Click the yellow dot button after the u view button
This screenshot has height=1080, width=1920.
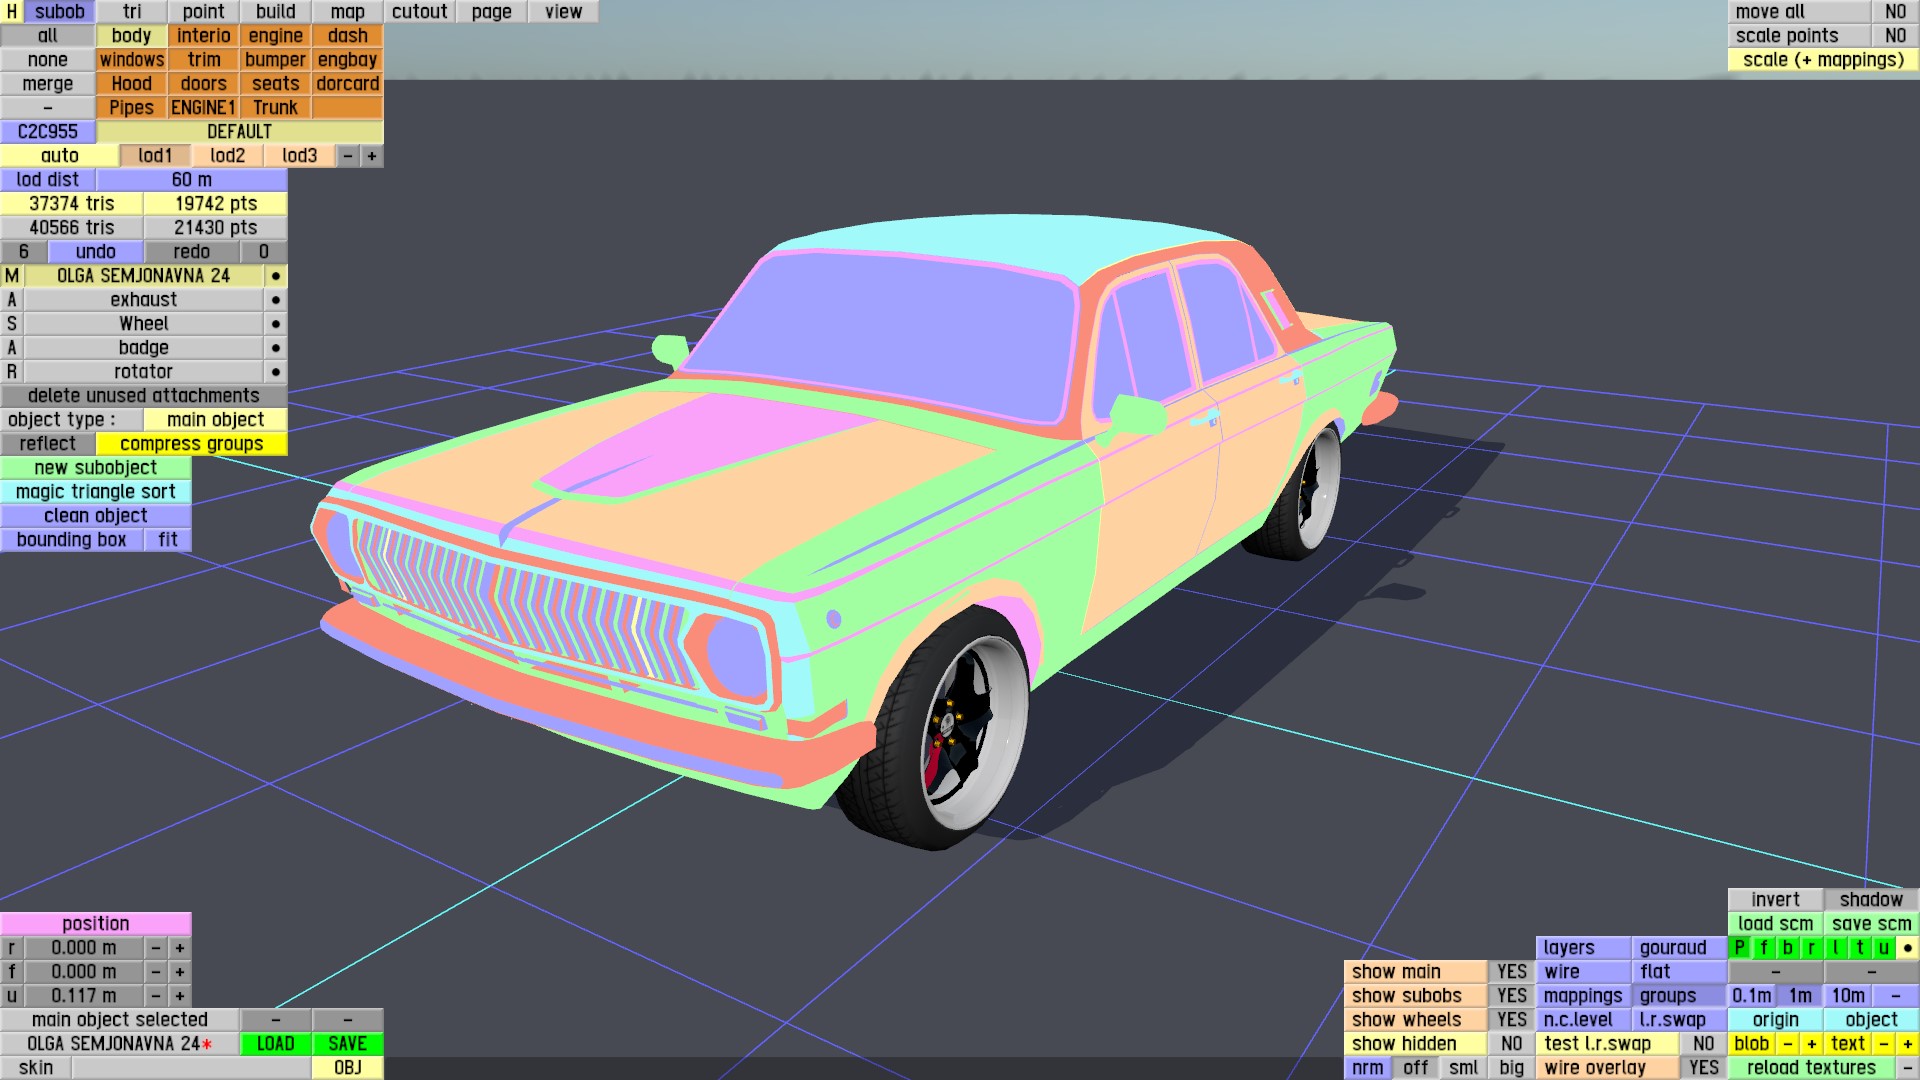point(1907,948)
